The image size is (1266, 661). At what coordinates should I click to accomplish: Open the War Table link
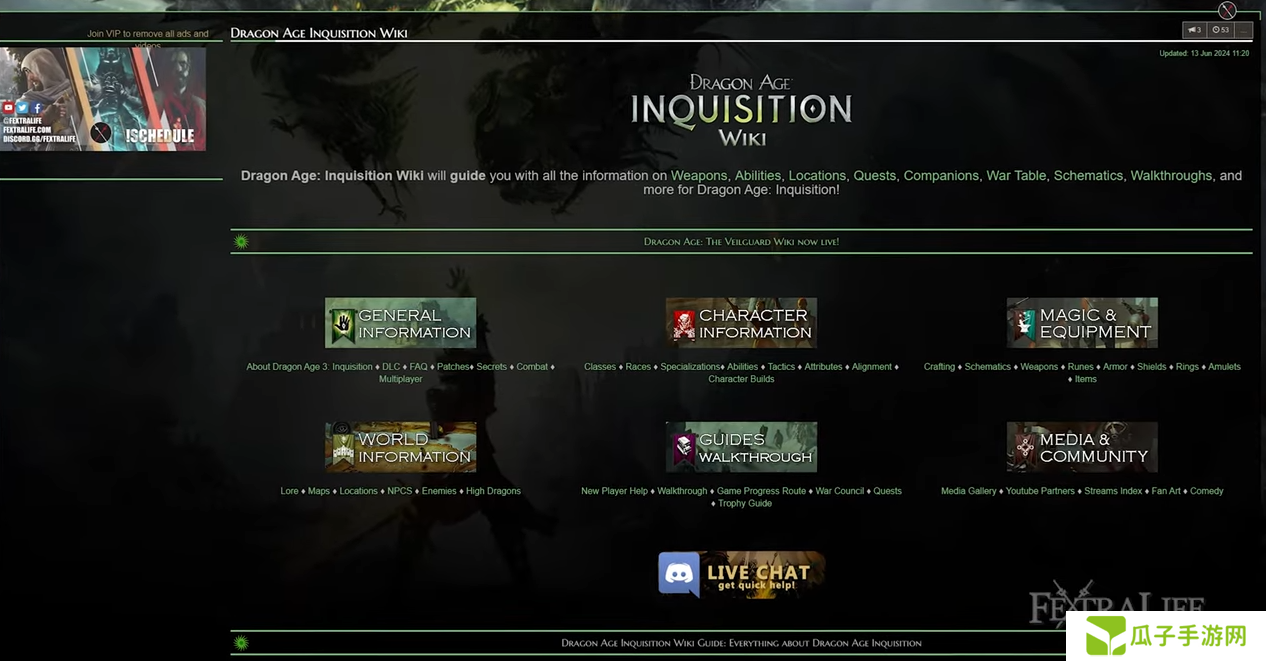tap(1016, 175)
